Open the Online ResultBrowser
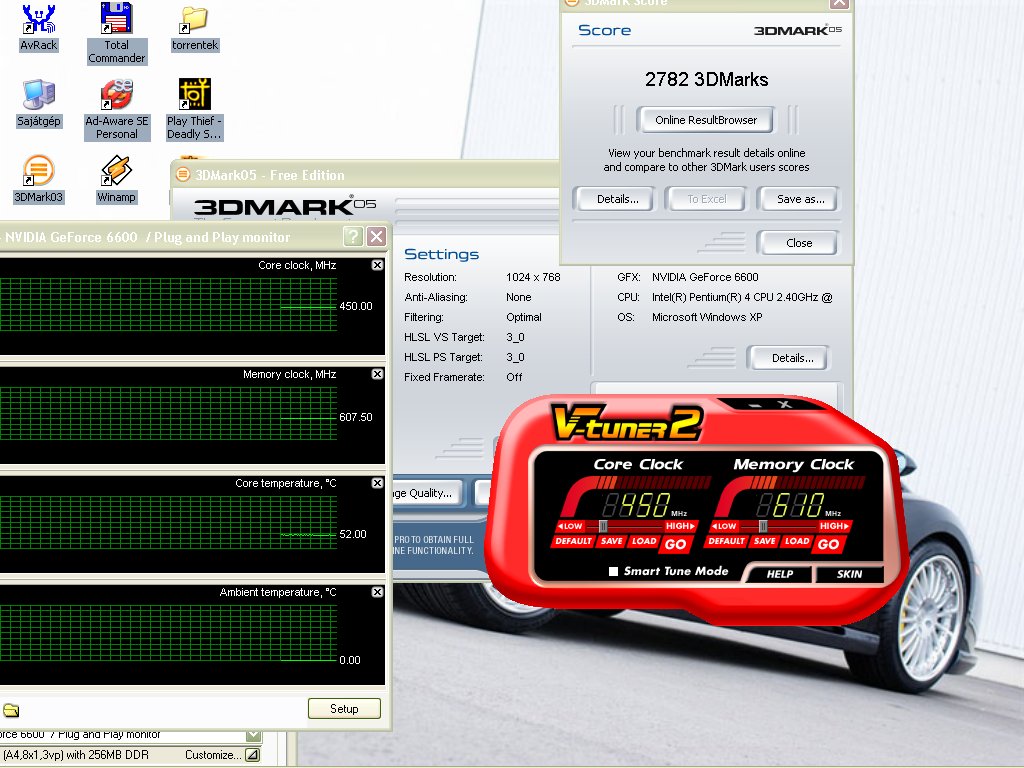This screenshot has width=1024, height=768. (706, 120)
